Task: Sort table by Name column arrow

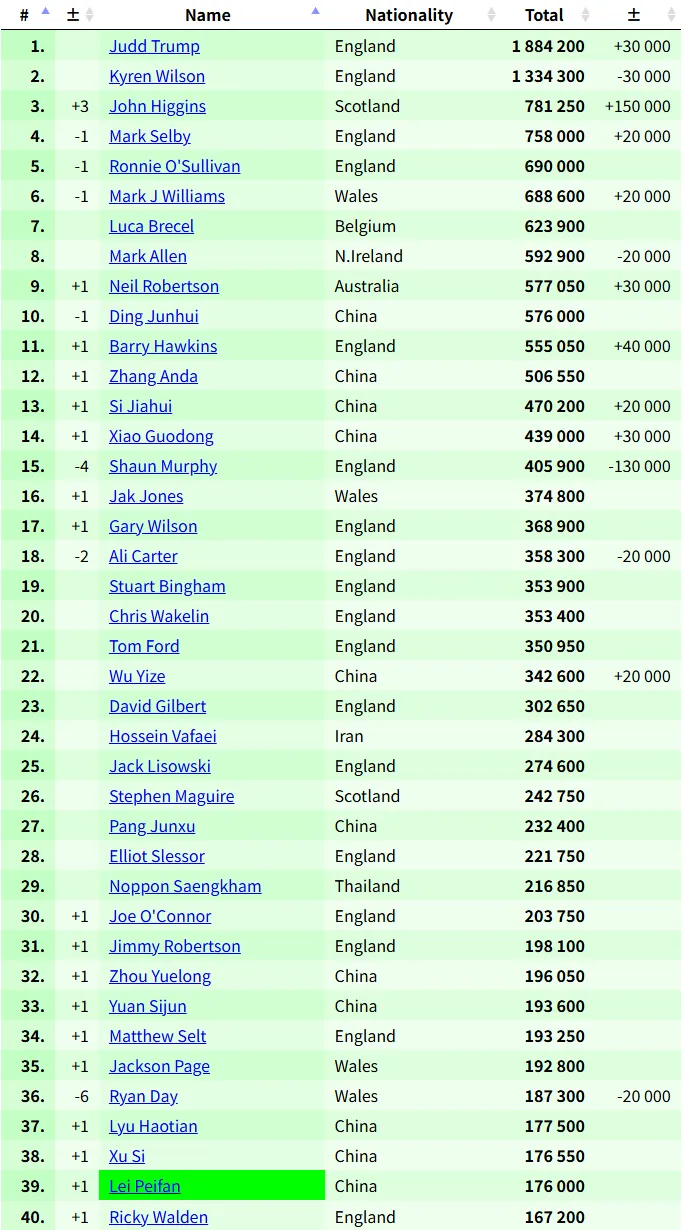Action: (315, 14)
